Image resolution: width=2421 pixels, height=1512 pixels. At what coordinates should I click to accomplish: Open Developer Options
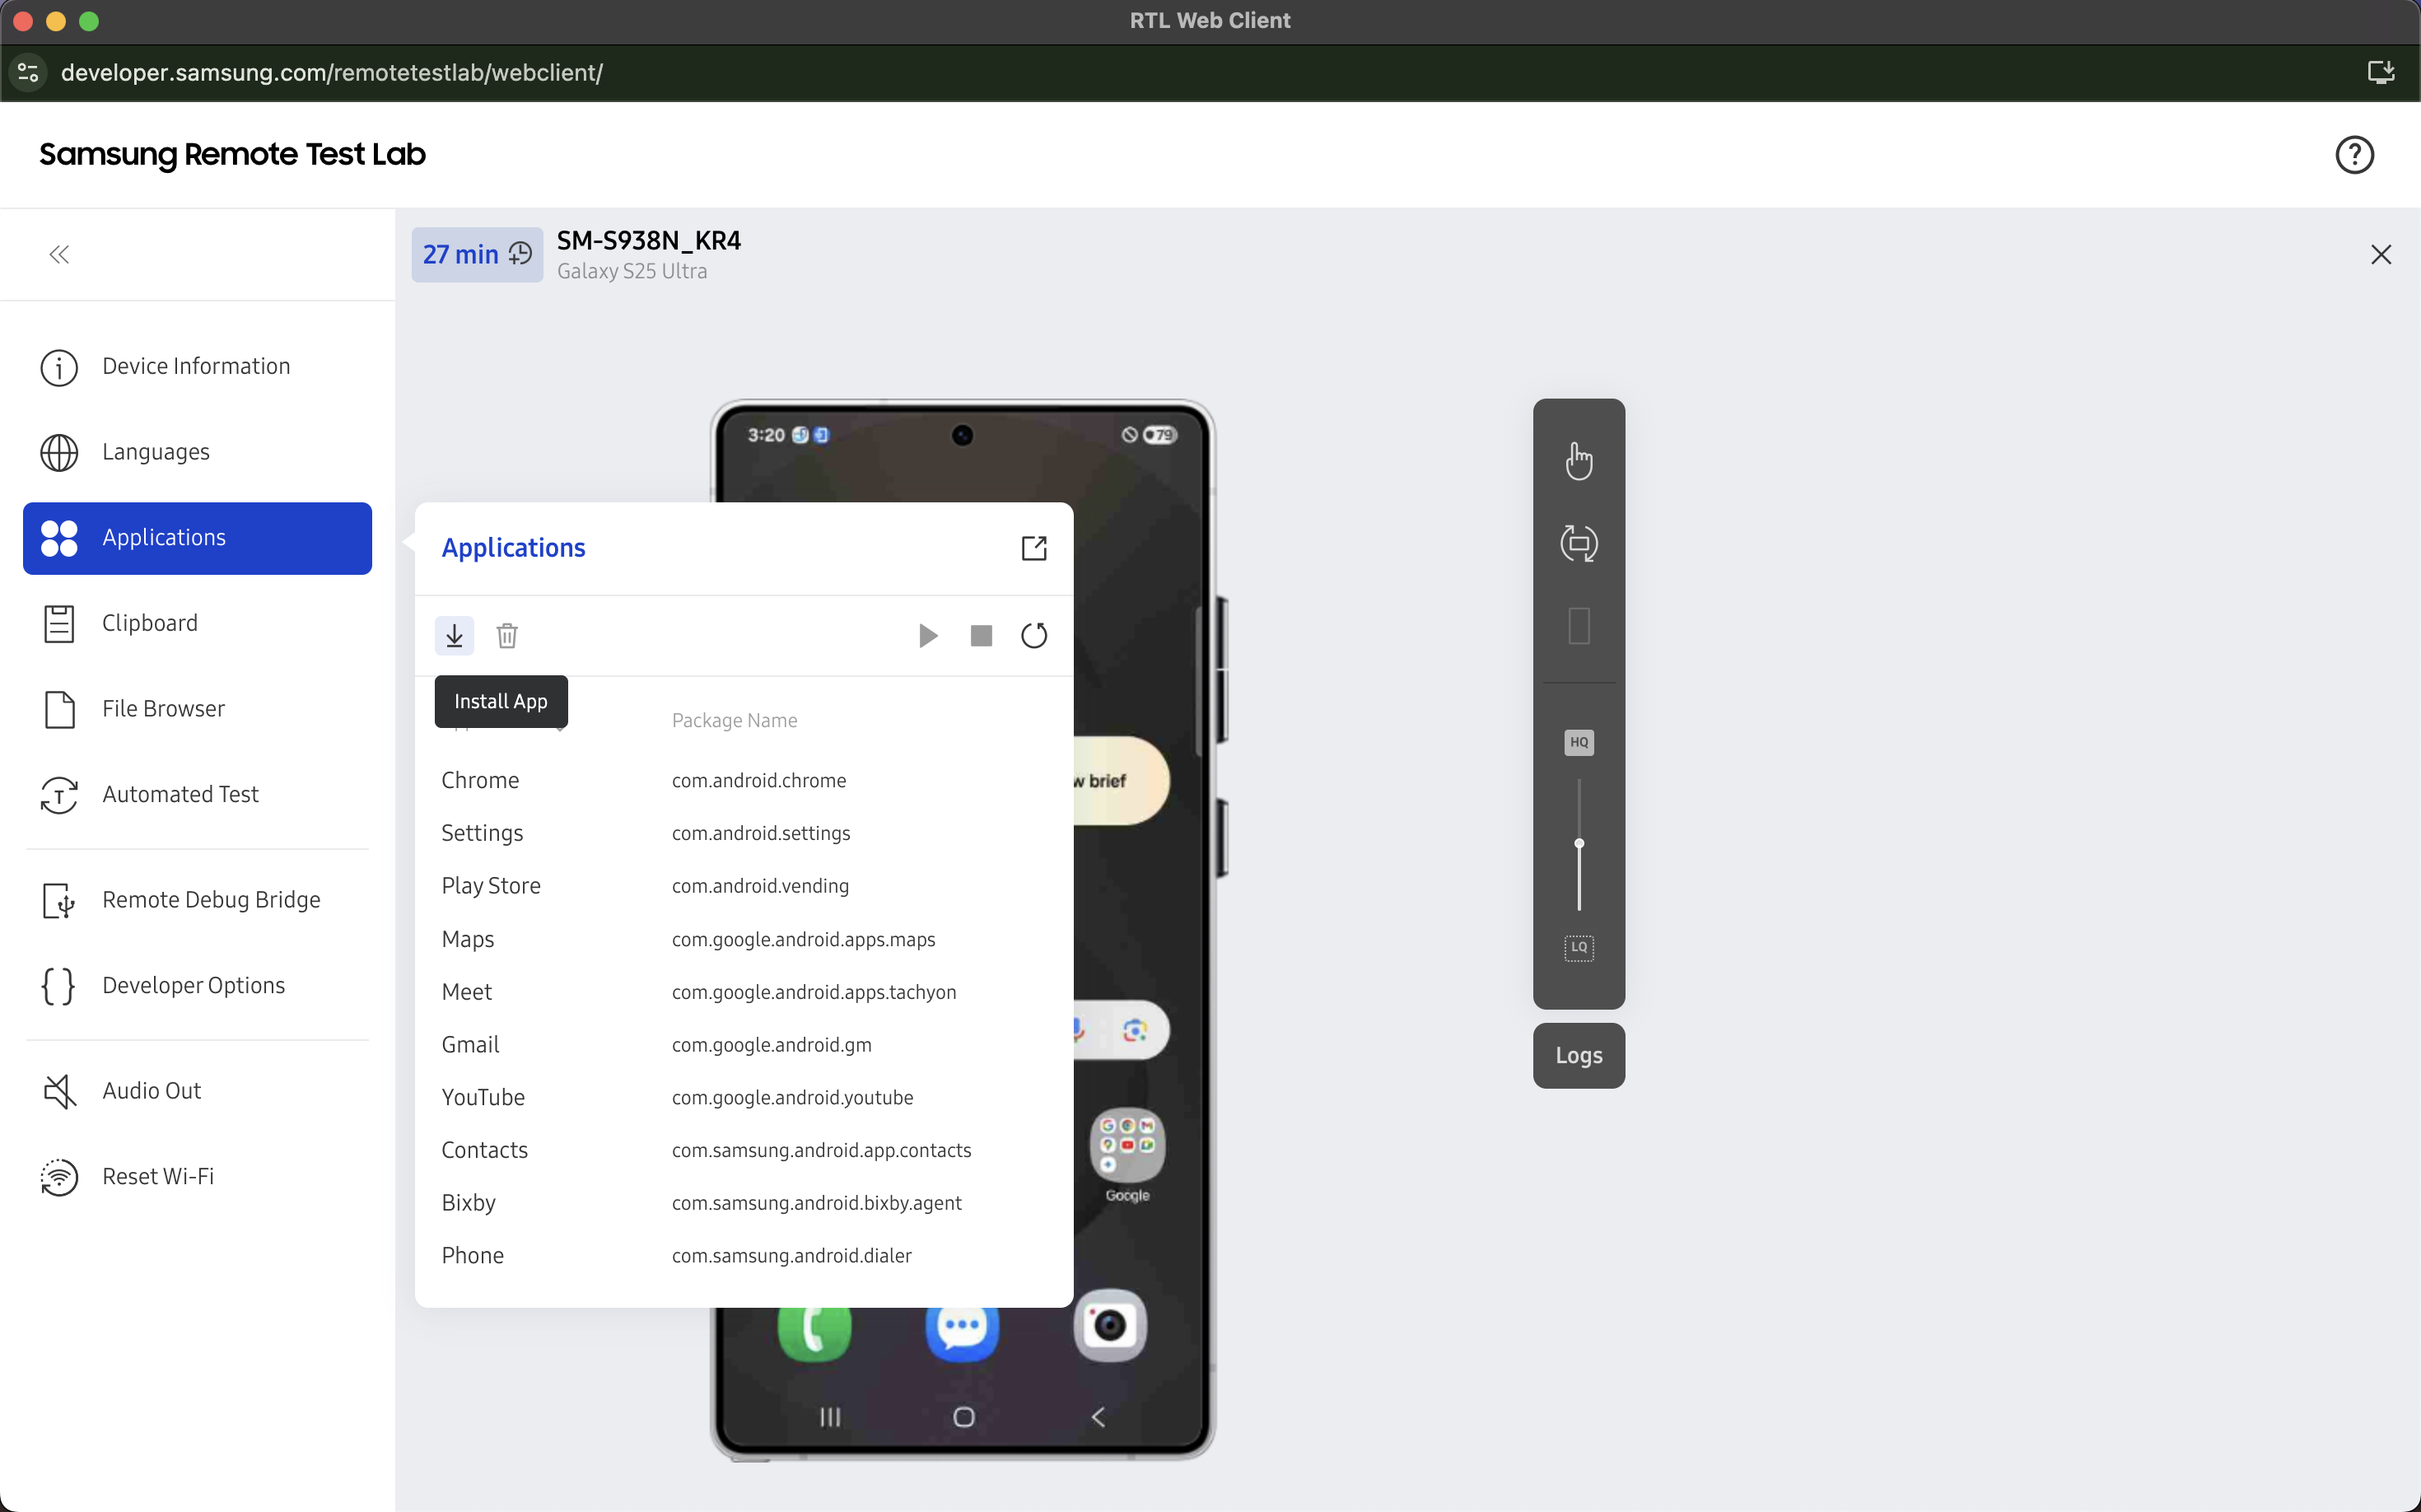point(197,986)
